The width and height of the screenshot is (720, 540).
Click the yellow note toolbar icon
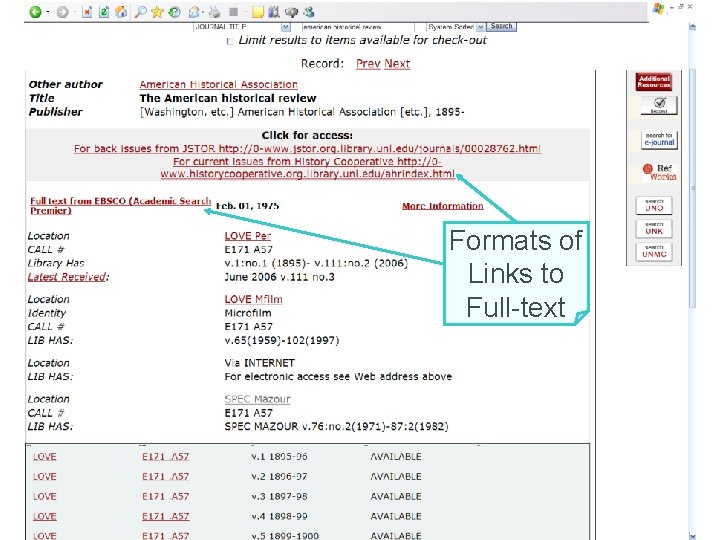click(x=258, y=12)
